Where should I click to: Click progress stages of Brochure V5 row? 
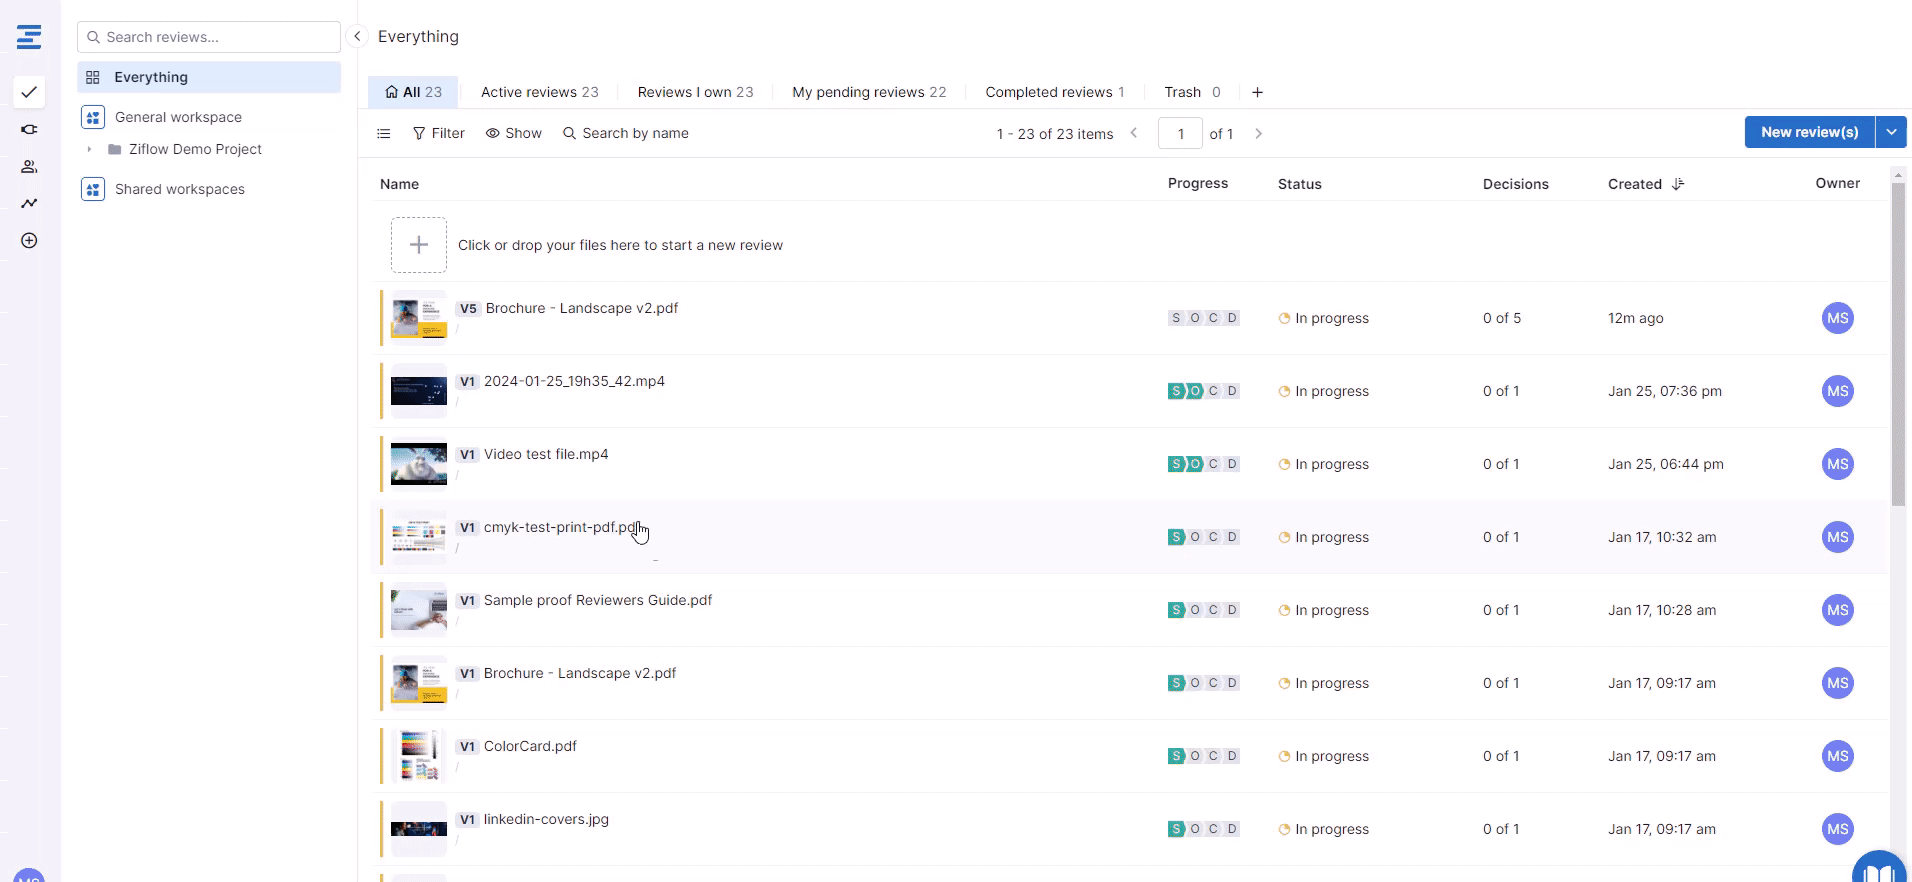[1204, 318]
